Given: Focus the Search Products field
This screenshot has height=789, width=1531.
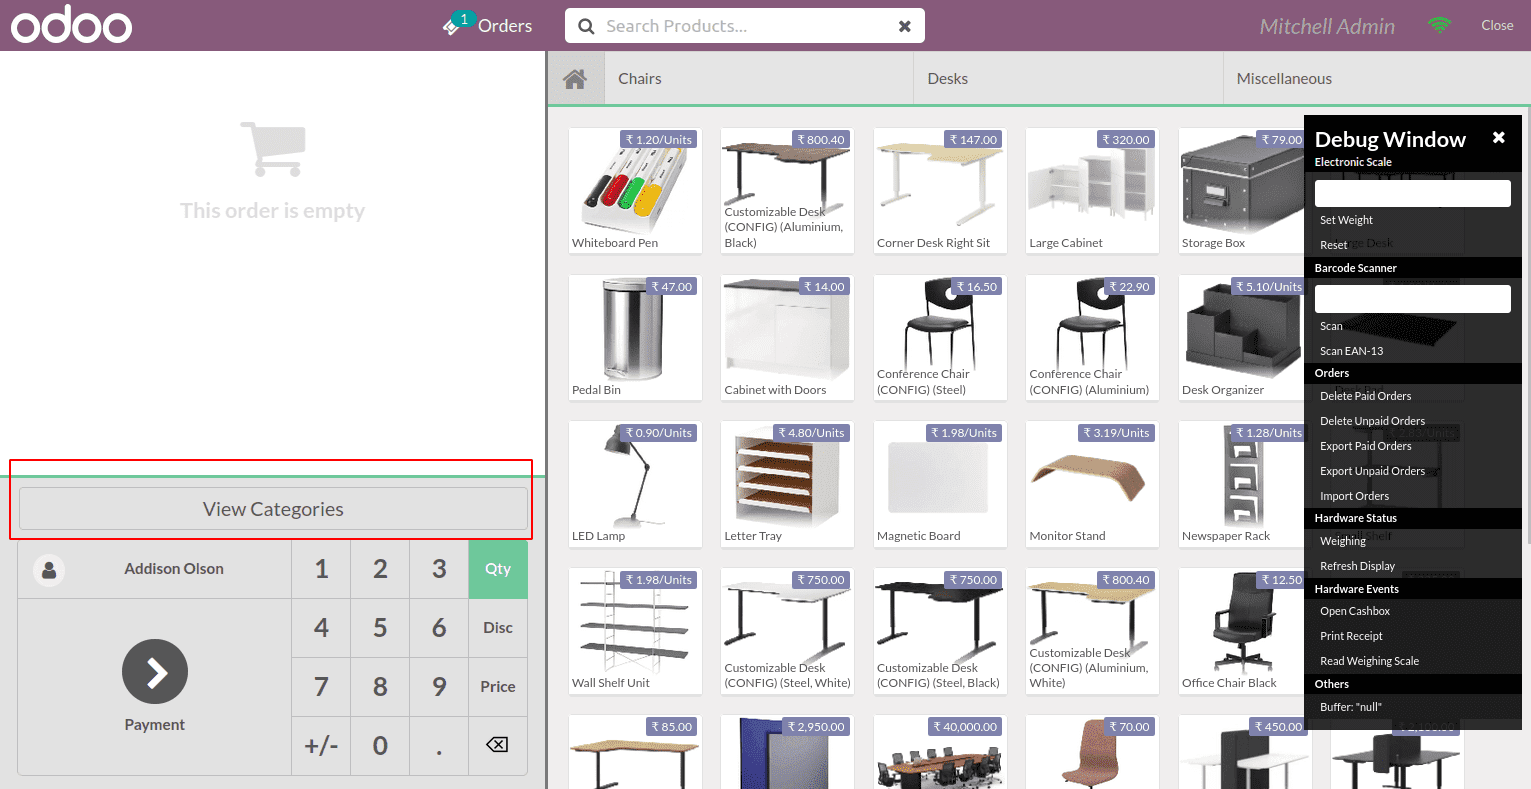Looking at the screenshot, I should coord(744,27).
